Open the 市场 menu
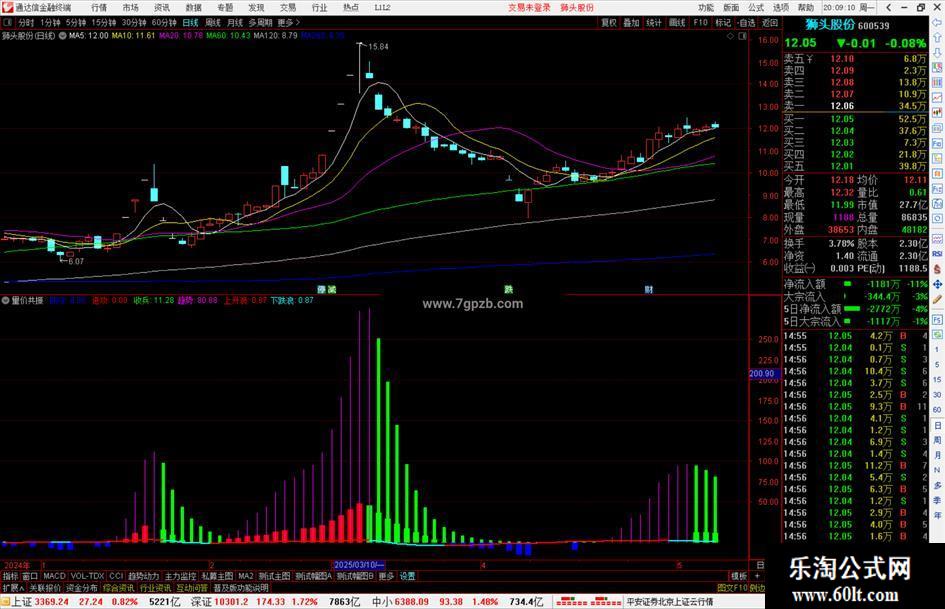Screen dimensions: 945x609 coord(130,8)
